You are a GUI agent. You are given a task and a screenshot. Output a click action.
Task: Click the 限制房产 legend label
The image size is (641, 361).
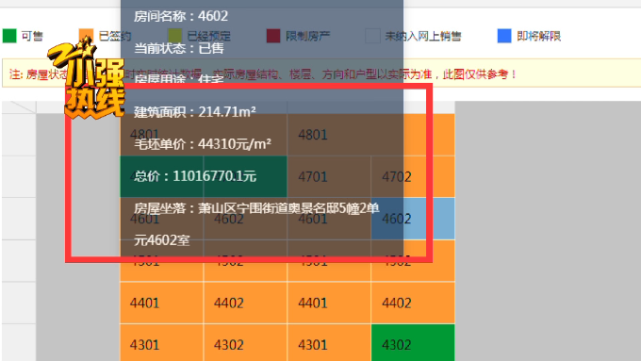pyautogui.click(x=308, y=36)
